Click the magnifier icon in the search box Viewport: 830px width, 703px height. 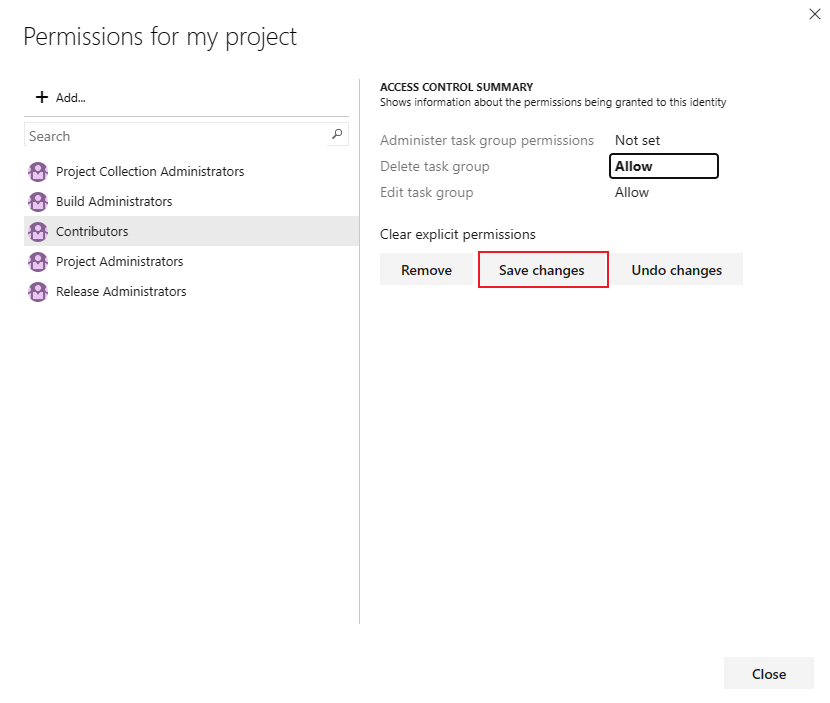pos(337,134)
